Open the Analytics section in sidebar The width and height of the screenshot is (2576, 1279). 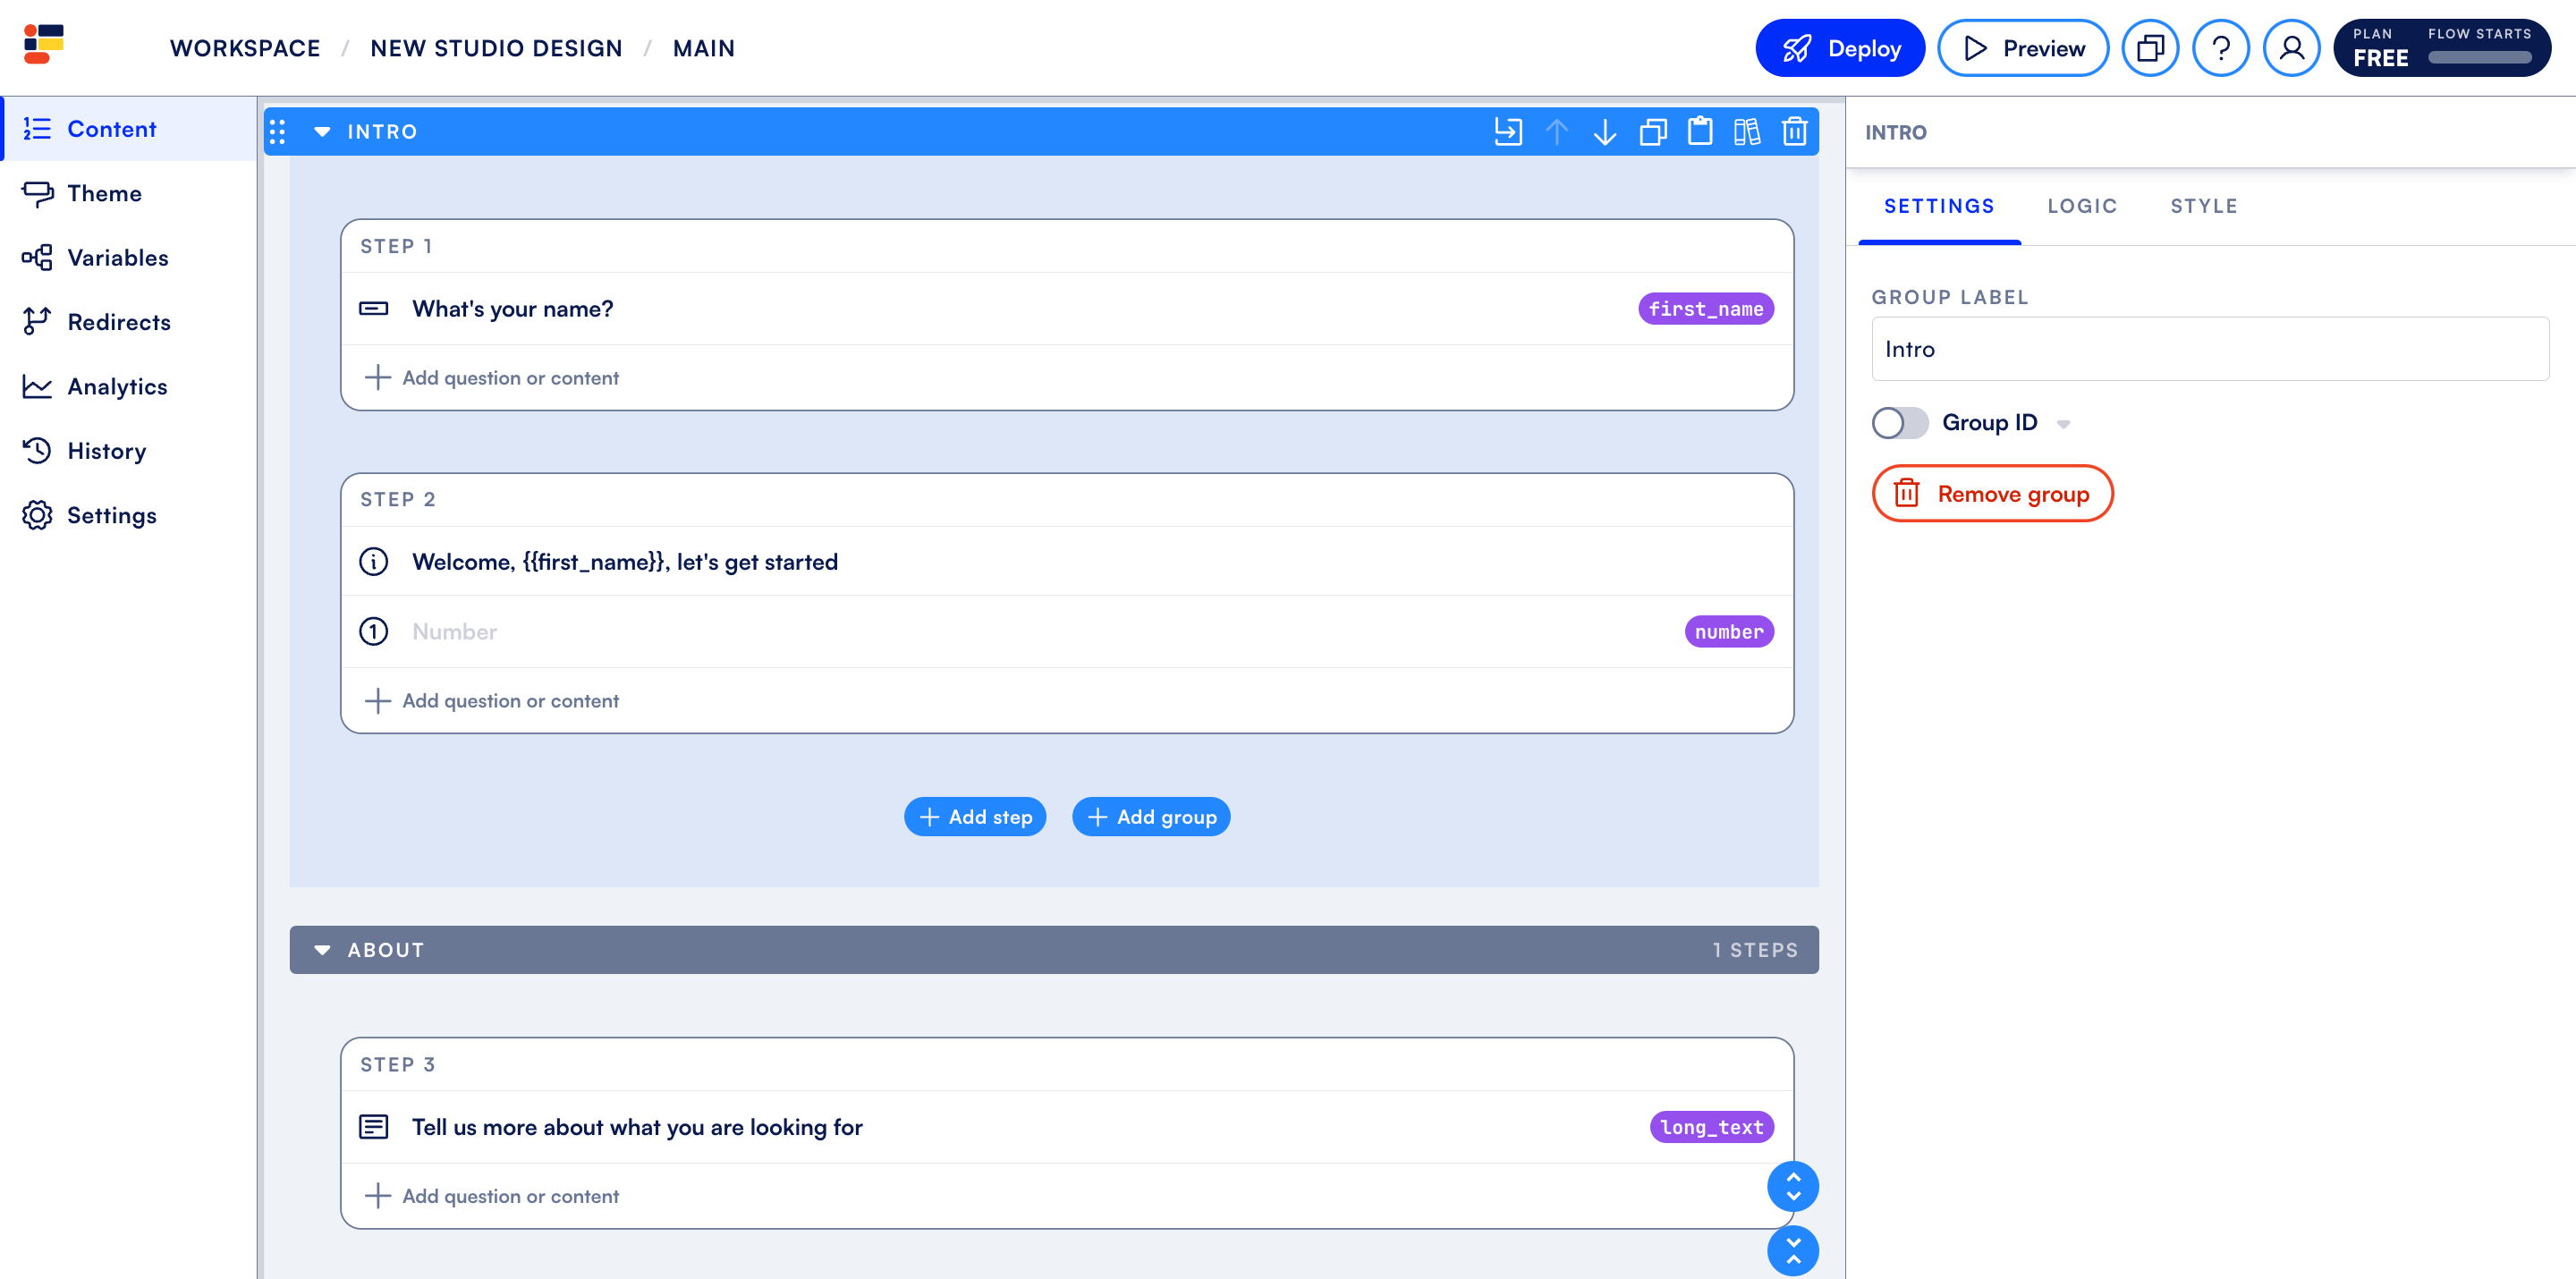[x=130, y=387]
